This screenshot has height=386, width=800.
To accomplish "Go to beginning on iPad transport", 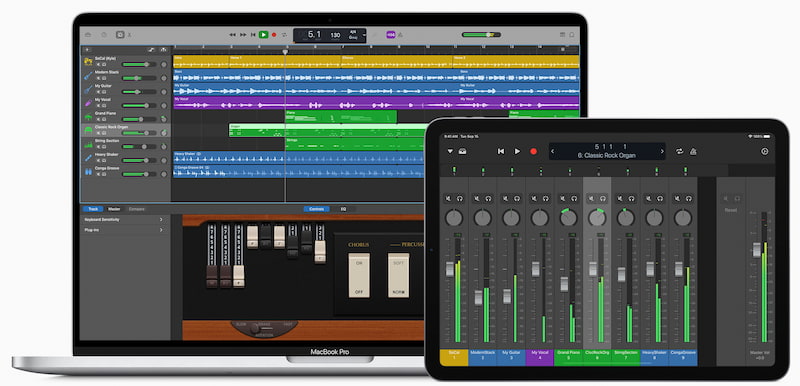I will (x=501, y=151).
